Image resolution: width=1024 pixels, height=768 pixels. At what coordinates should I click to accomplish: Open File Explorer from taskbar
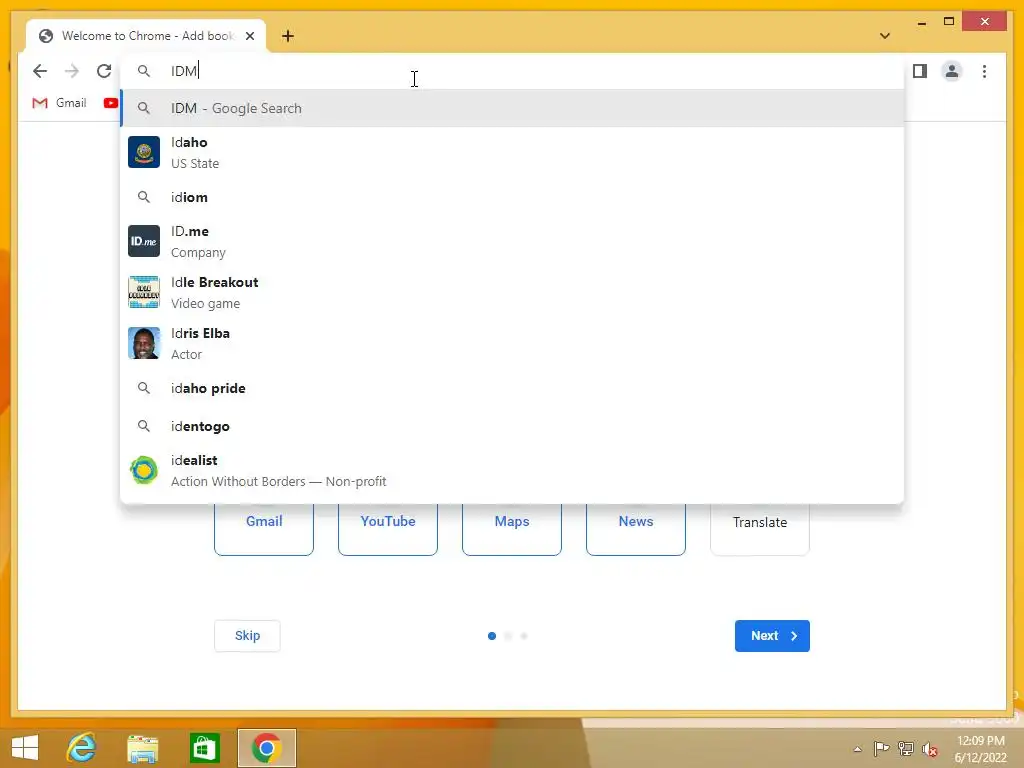(142, 748)
